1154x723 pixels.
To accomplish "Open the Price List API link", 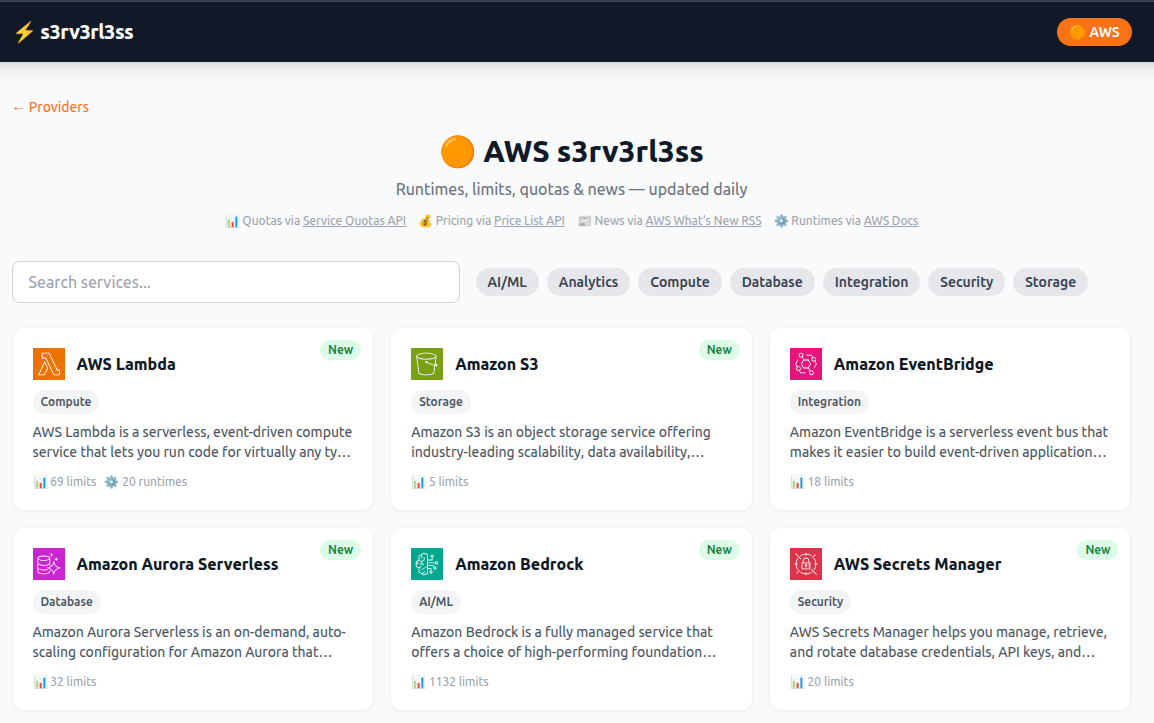I will point(529,220).
